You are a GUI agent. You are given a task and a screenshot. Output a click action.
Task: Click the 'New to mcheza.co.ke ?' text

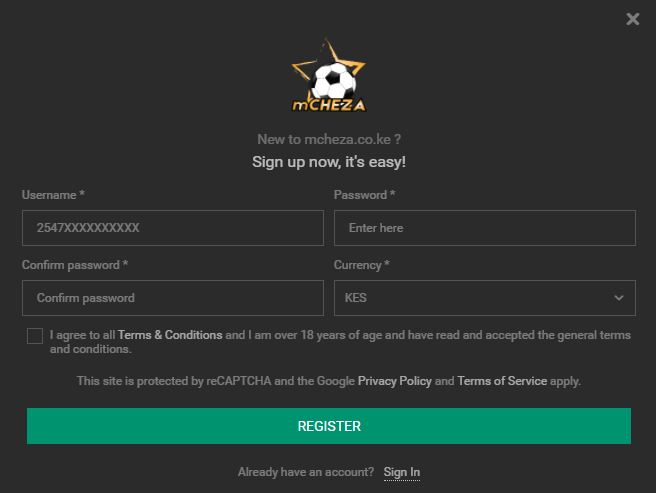pos(329,139)
